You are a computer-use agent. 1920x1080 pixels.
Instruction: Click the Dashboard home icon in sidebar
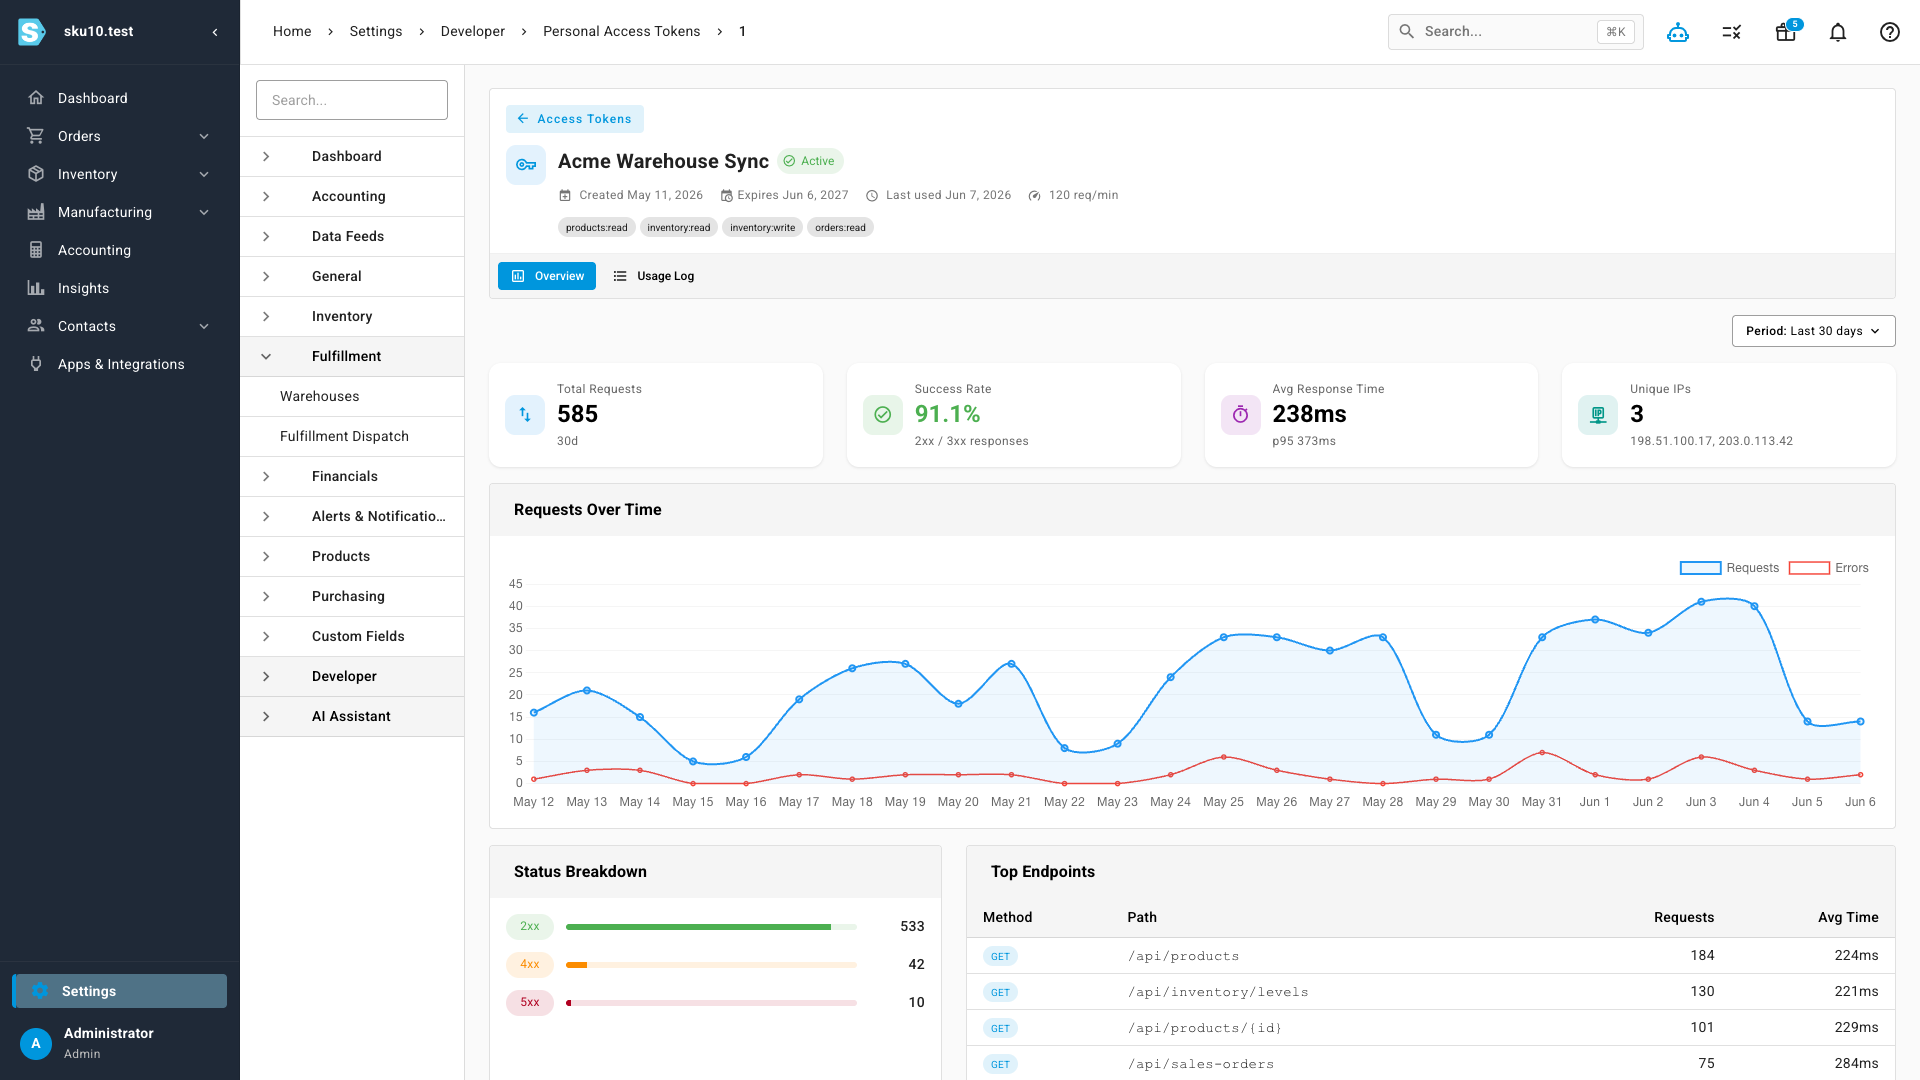coord(36,98)
